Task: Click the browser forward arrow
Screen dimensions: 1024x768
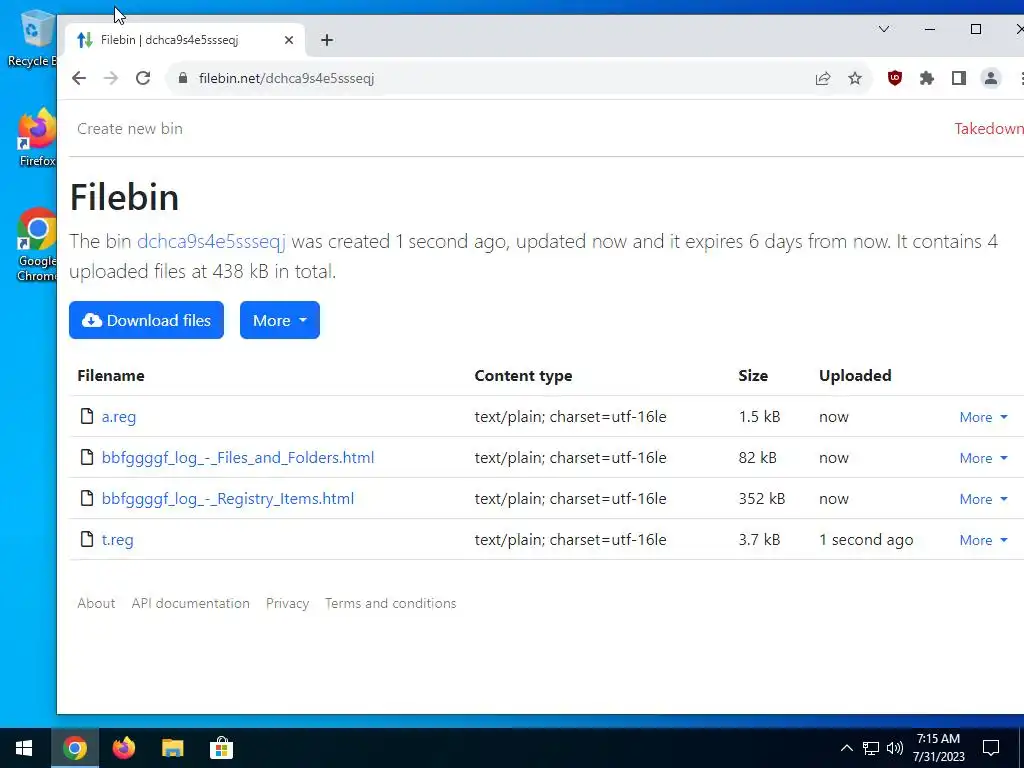Action: (x=111, y=78)
